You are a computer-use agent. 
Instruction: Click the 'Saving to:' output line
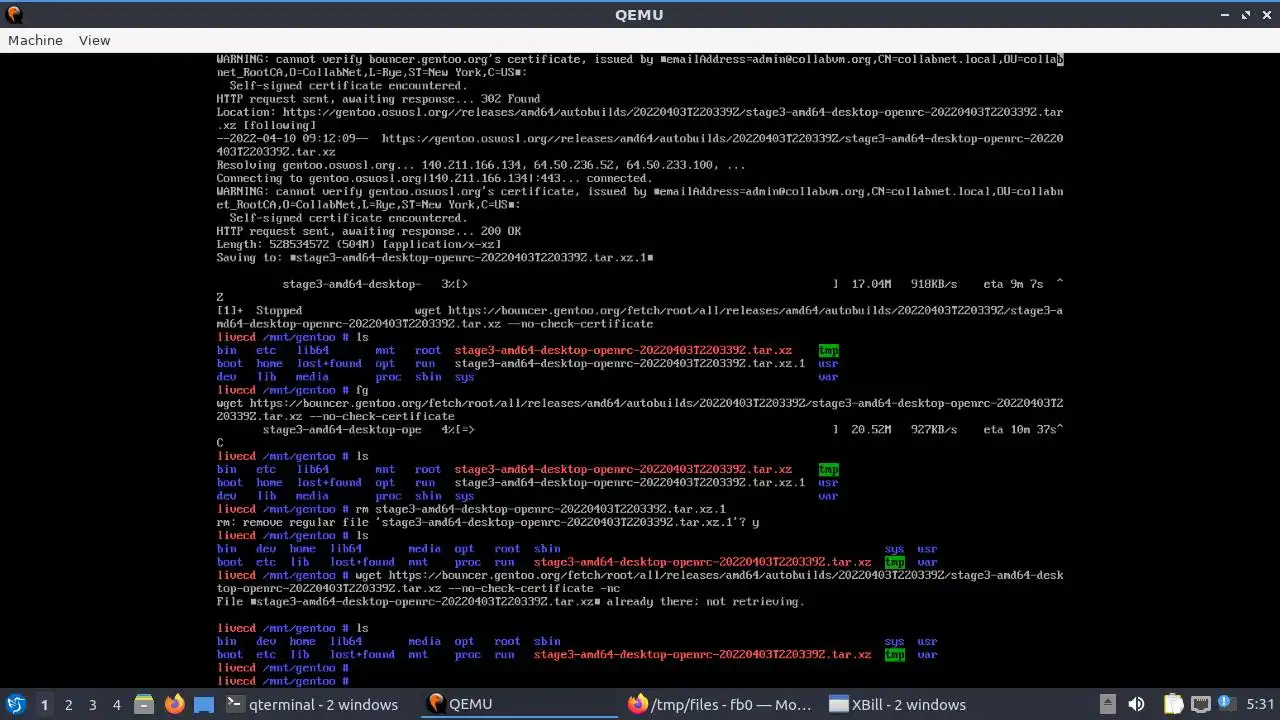tap(435, 257)
